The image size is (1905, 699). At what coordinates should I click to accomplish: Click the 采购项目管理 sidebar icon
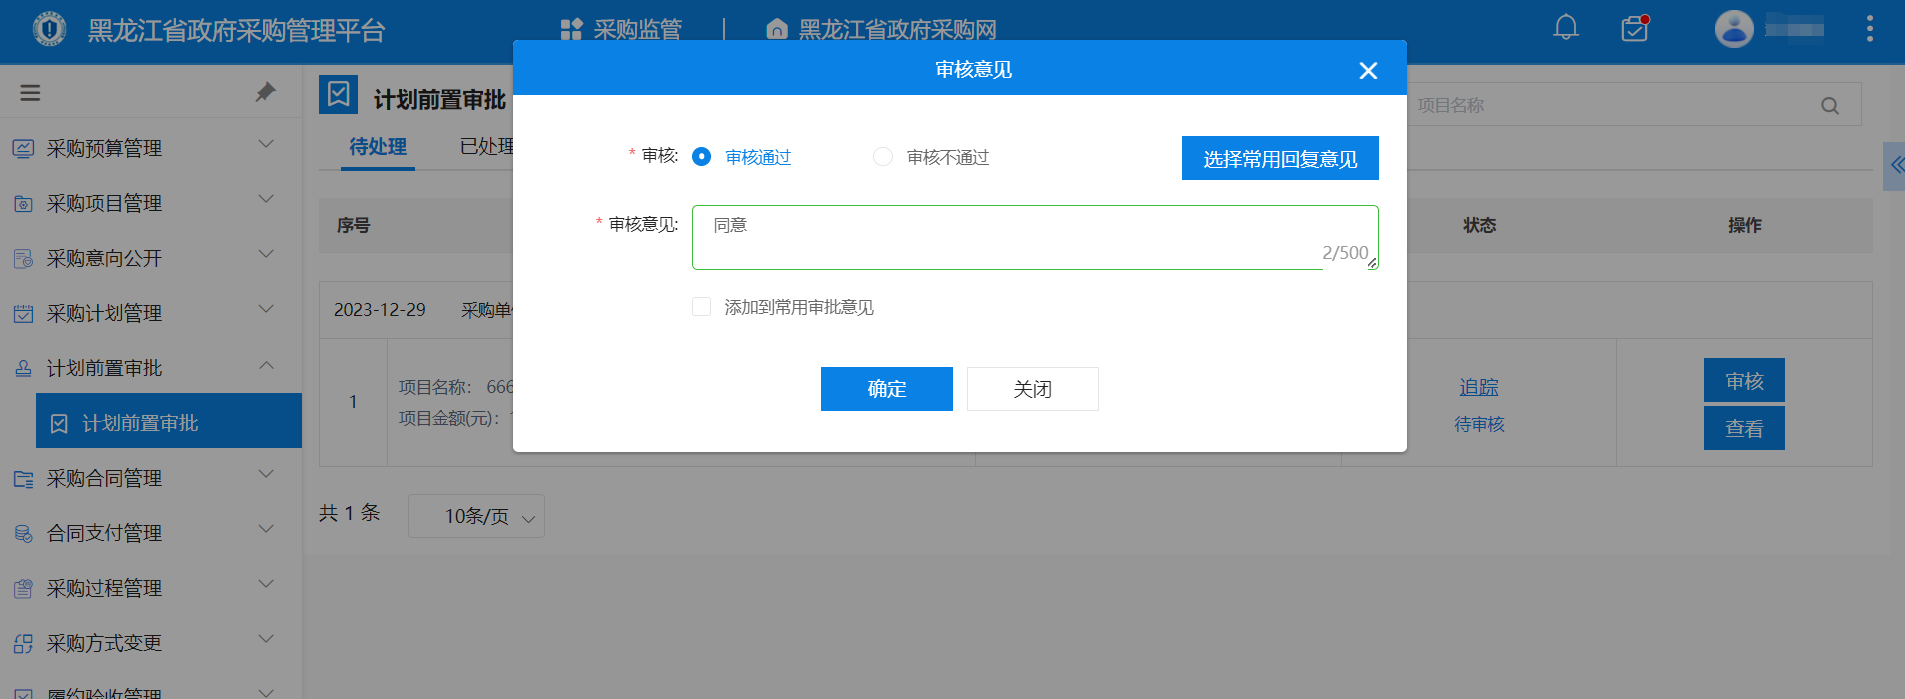23,204
